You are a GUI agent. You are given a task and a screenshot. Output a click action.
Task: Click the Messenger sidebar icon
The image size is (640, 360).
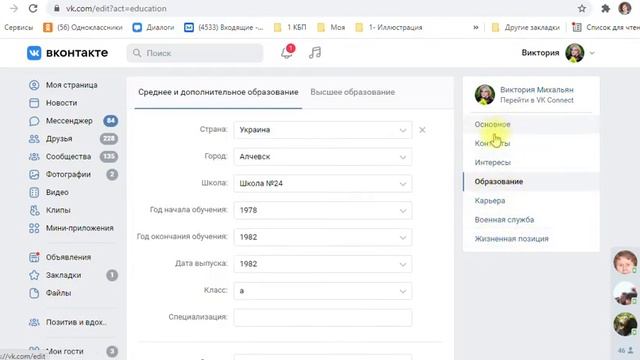34,121
